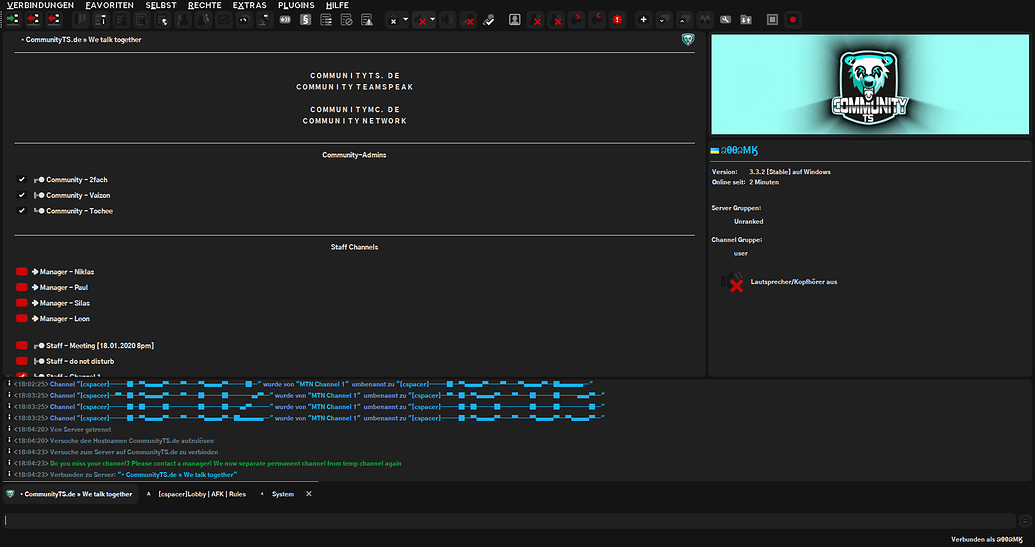Click the file transfer folder icon
Image resolution: width=1035 pixels, height=547 pixels.
745,19
